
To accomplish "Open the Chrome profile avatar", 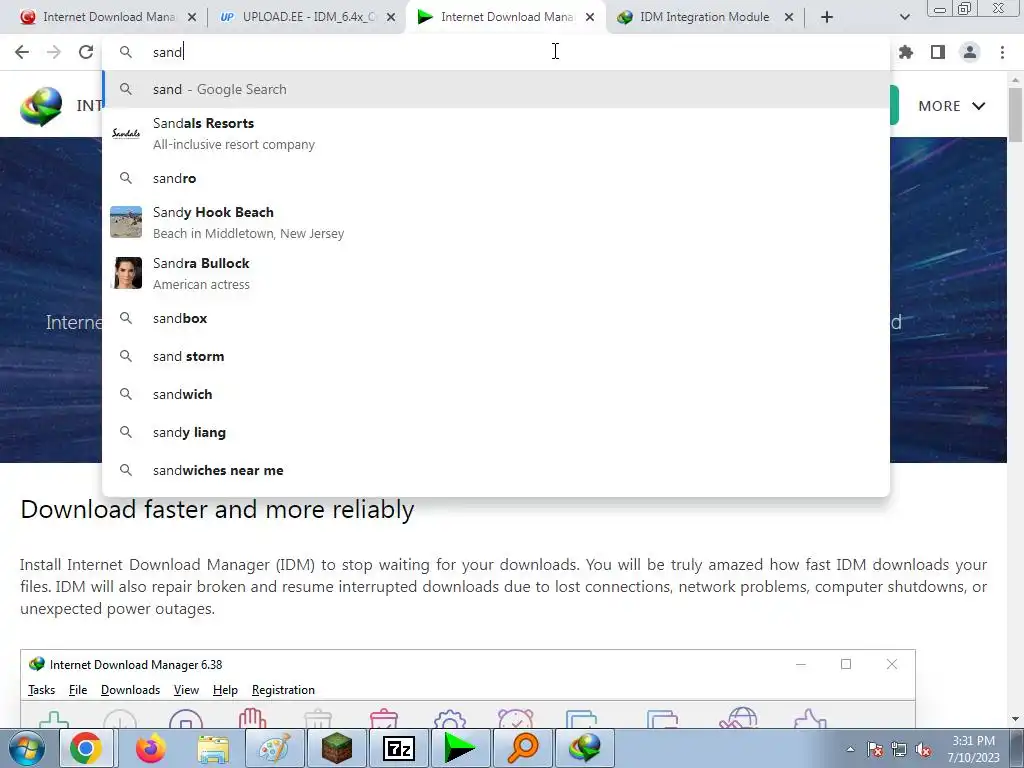I will 970,52.
